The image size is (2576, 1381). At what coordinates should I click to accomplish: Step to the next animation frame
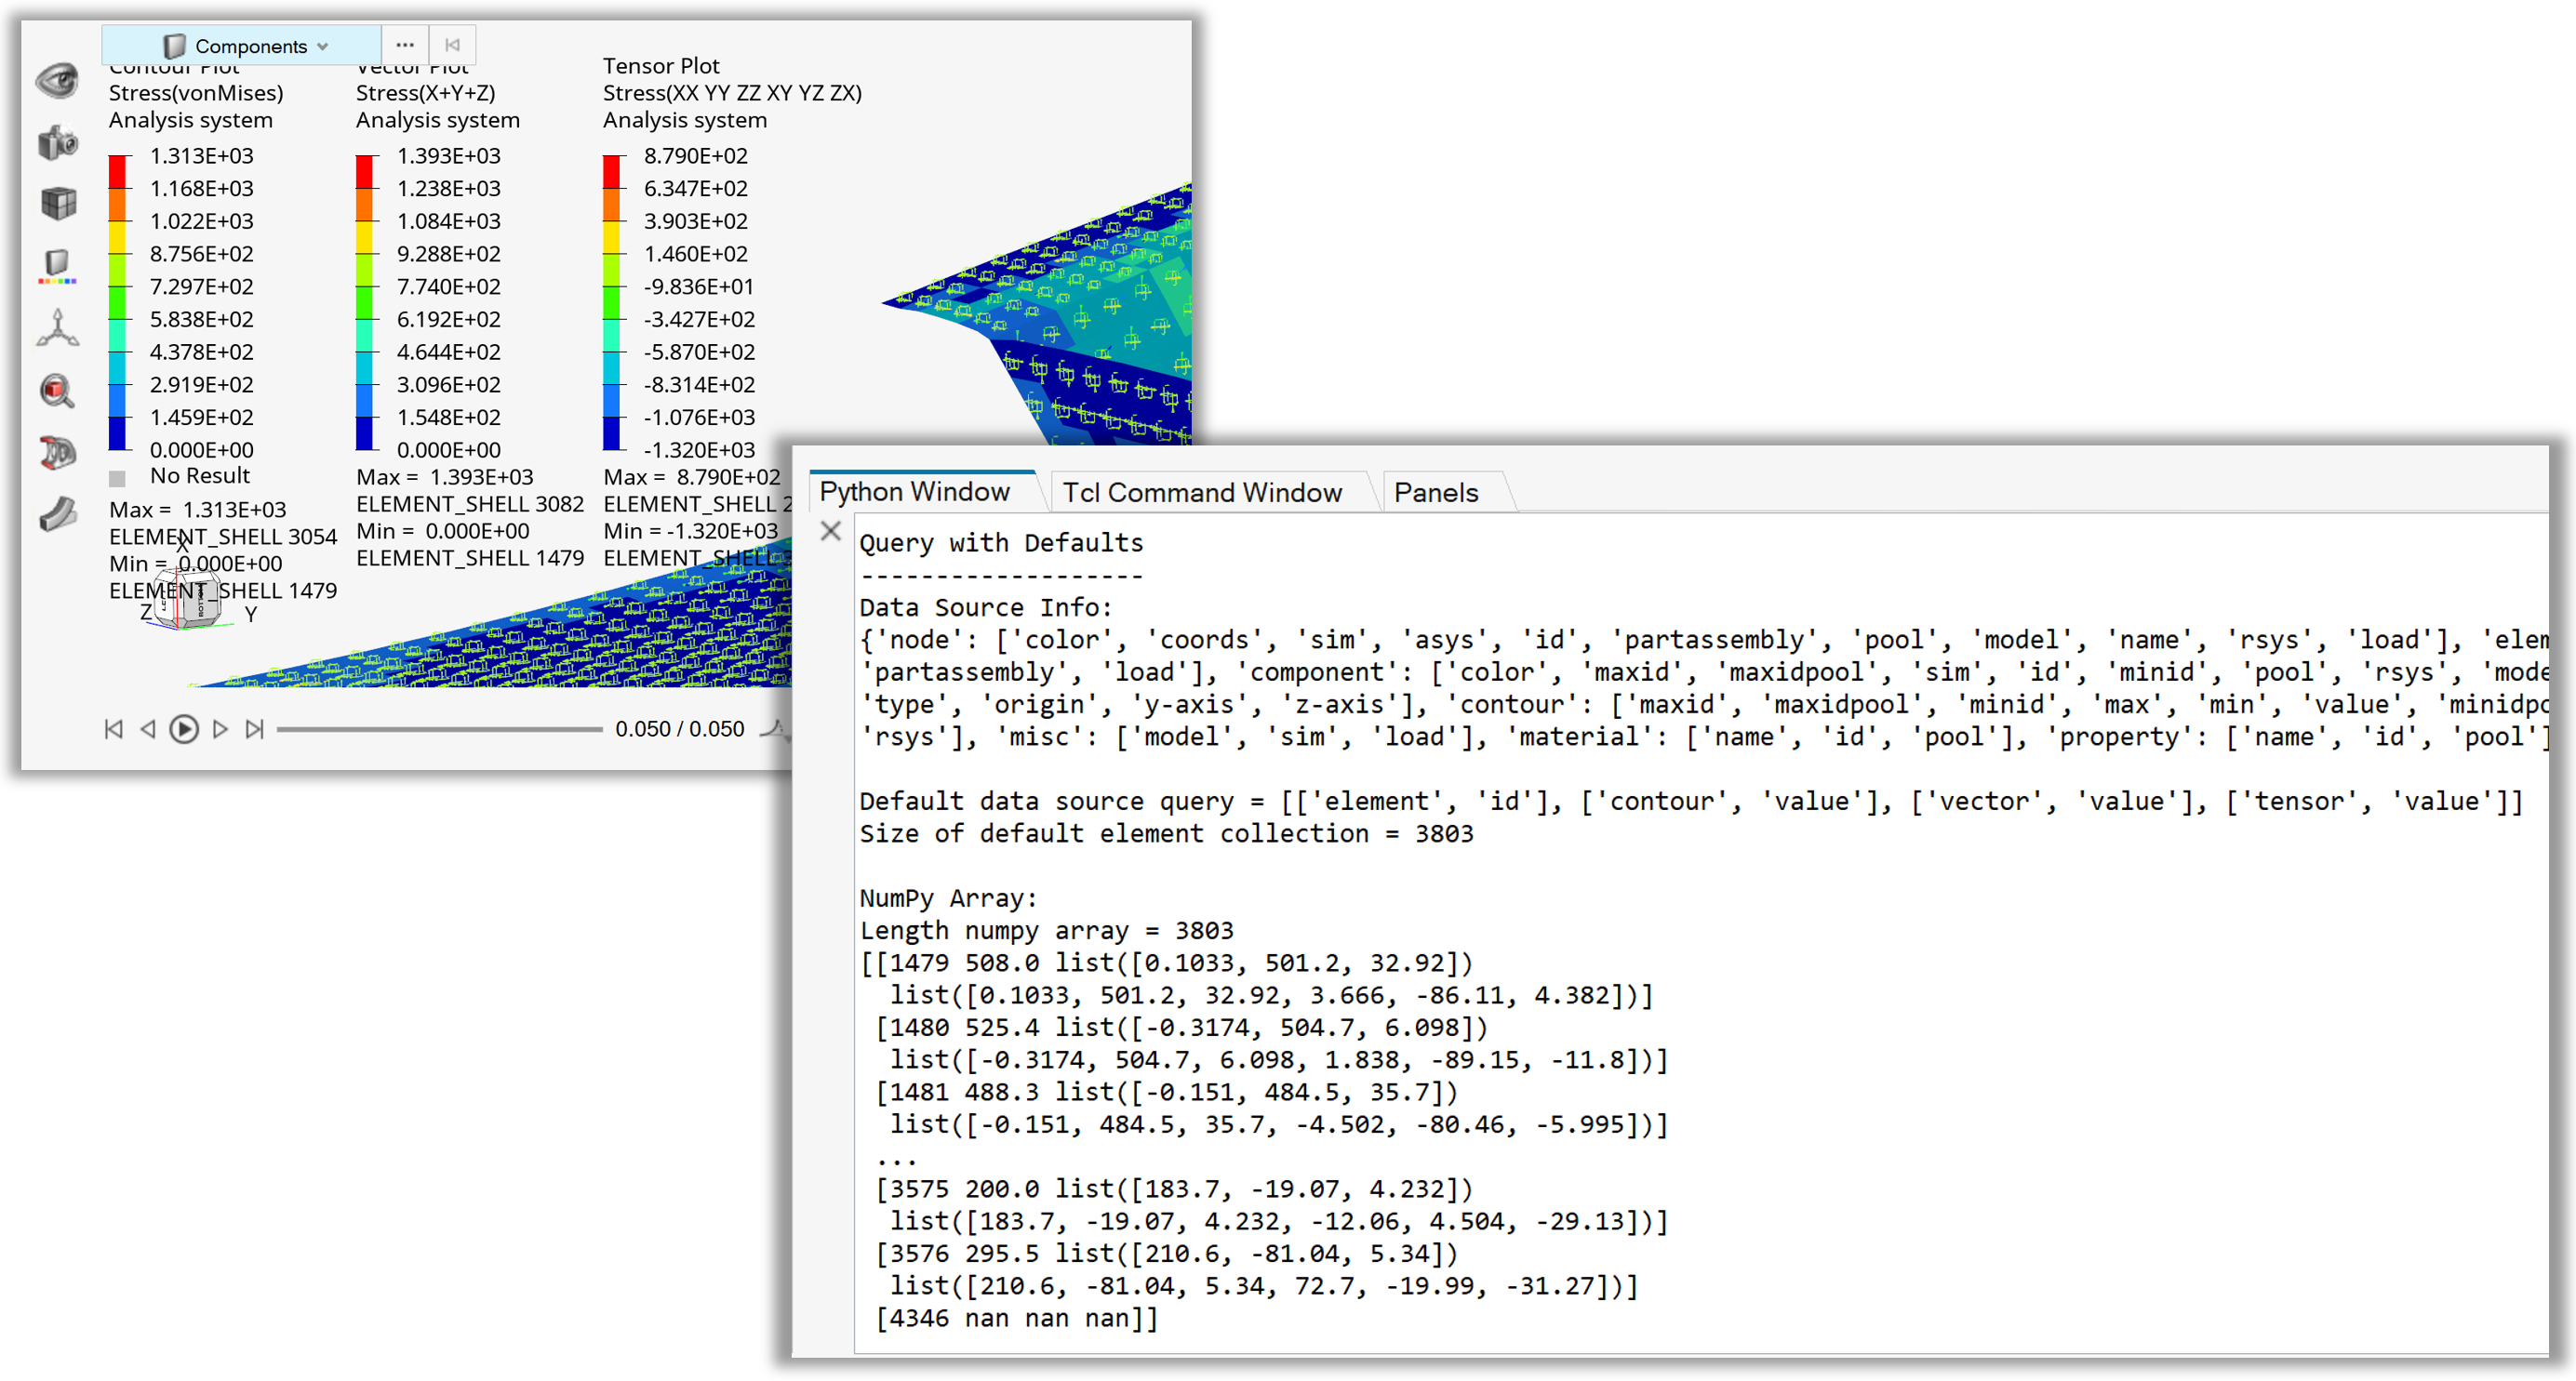[221, 729]
